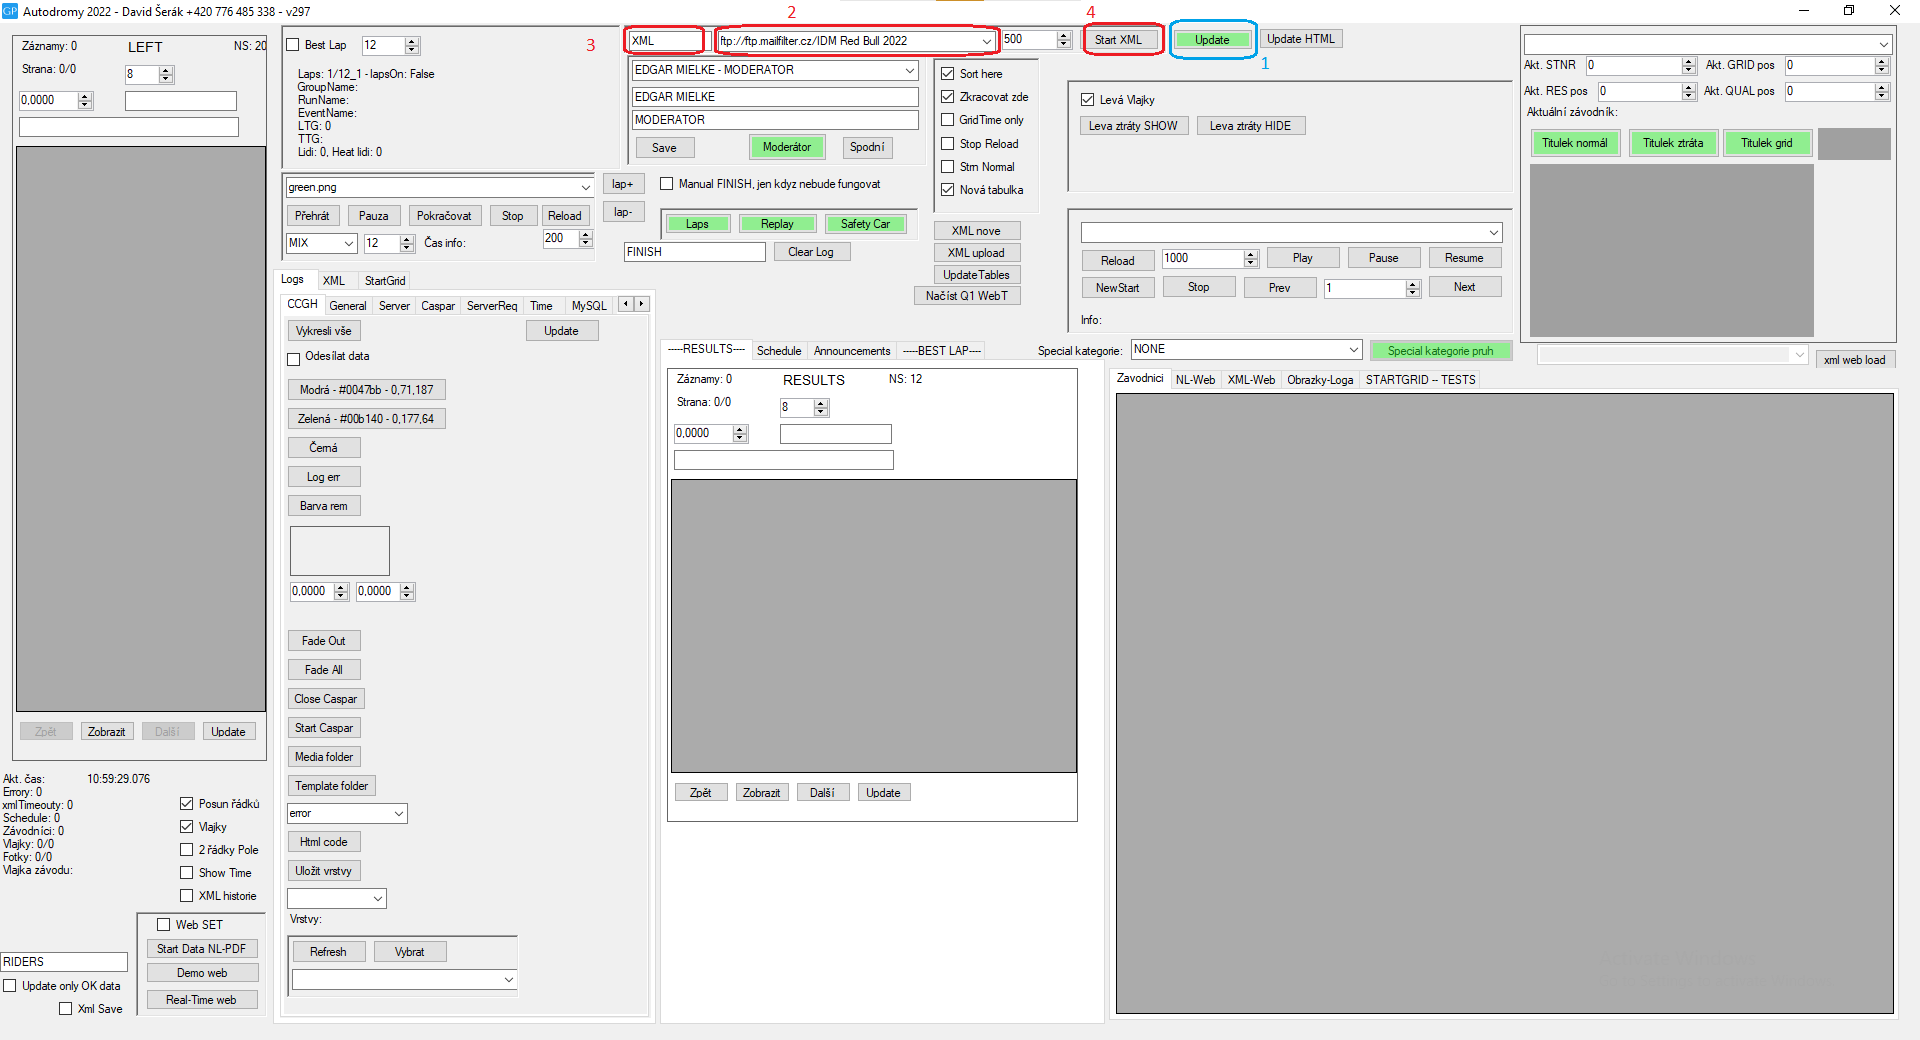Viewport: 1920px width, 1040px height.
Task: Increase the 500 interval spinner
Action: coord(1064,36)
